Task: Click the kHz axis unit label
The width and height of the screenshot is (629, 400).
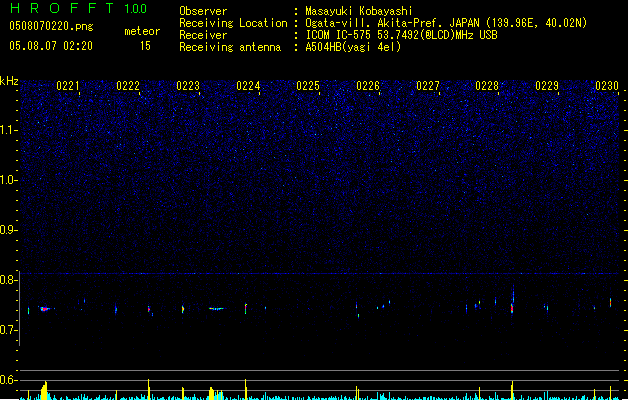Action: 9,81
